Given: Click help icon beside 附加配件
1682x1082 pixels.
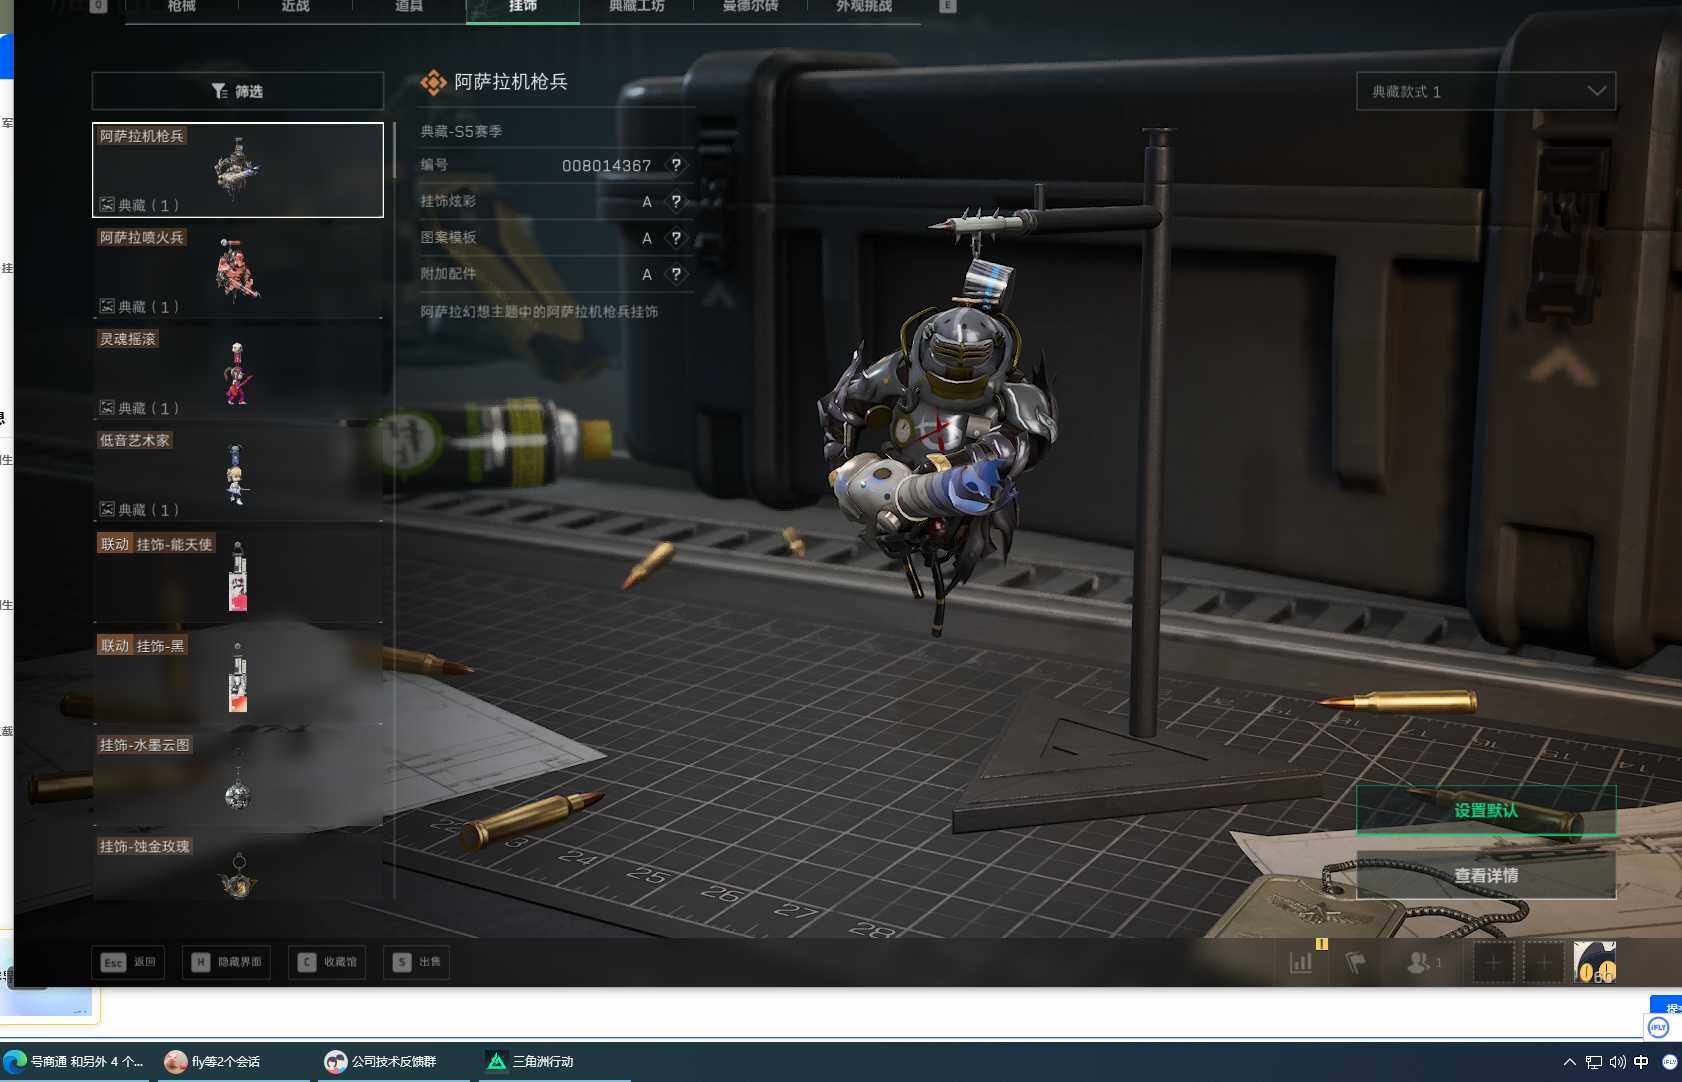Looking at the screenshot, I should coord(676,274).
